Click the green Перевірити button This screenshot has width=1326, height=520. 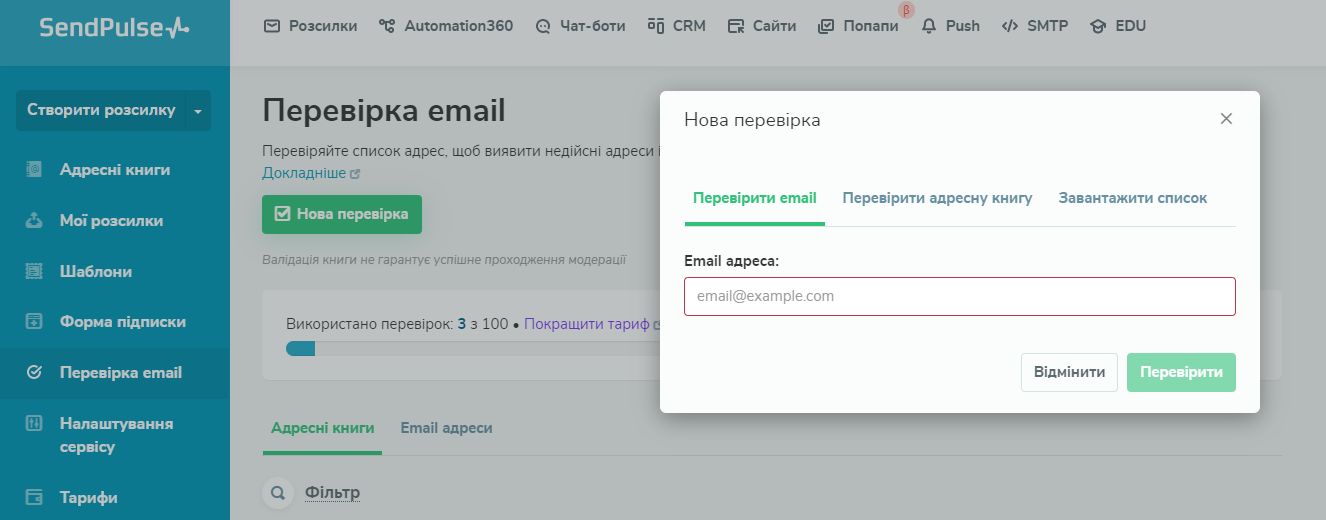click(x=1181, y=372)
